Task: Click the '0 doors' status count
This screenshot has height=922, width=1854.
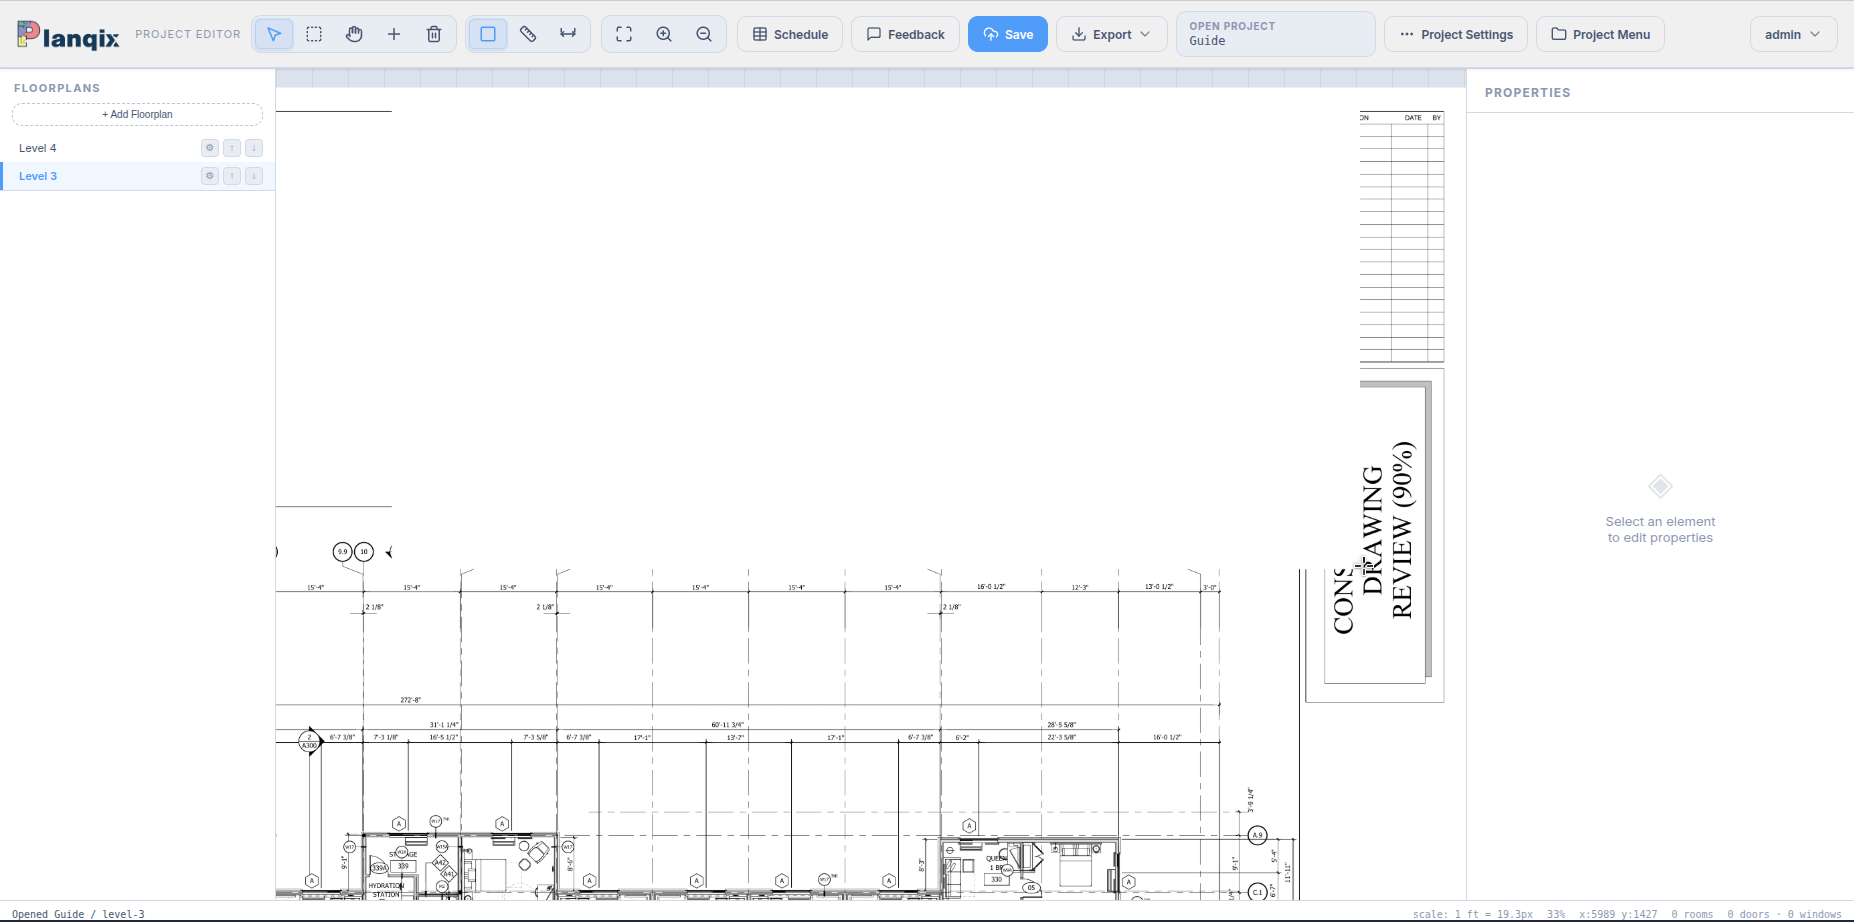Action: point(1748,914)
